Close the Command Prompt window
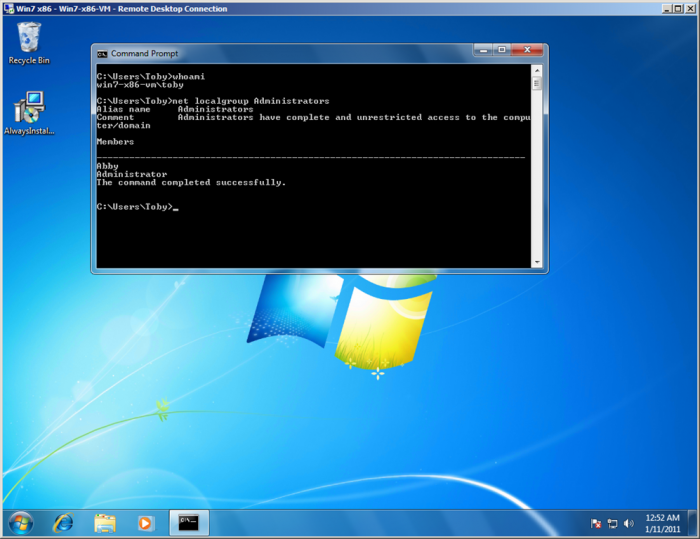Image resolution: width=700 pixels, height=539 pixels. [527, 50]
